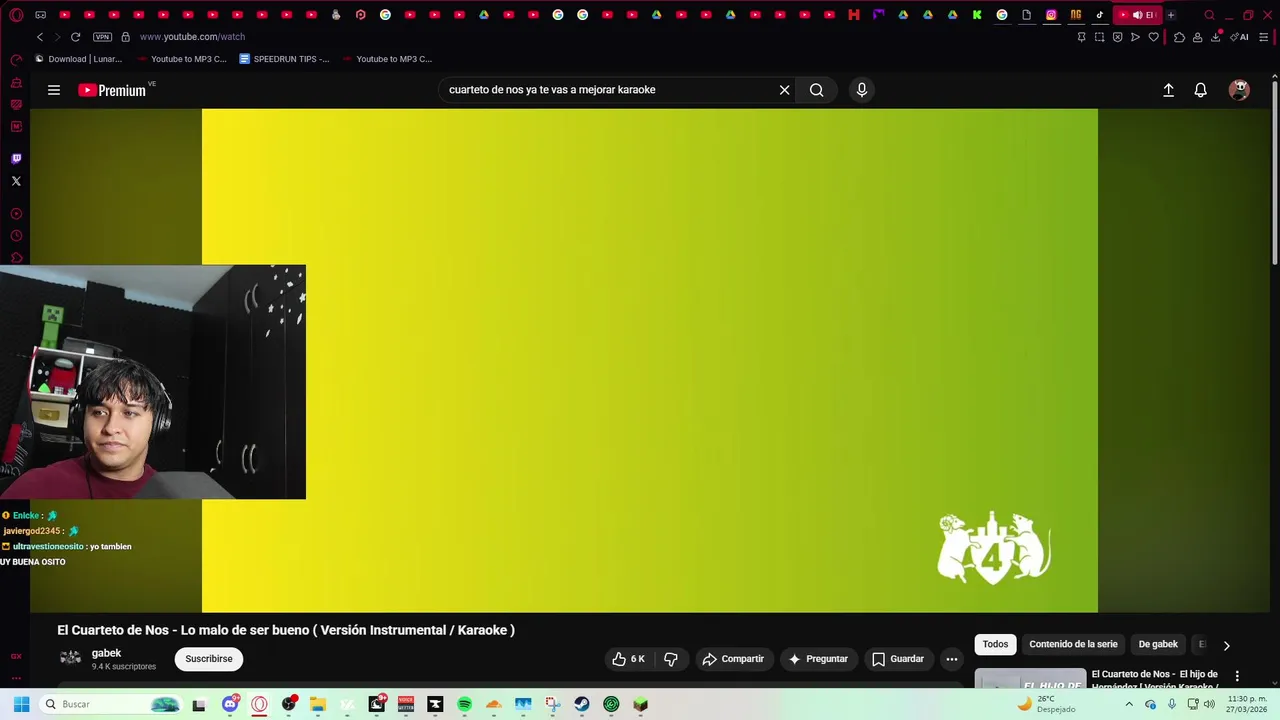Viewport: 1280px width, 720px height.
Task: Open options for El hijo de Hernández video
Action: tap(1237, 676)
